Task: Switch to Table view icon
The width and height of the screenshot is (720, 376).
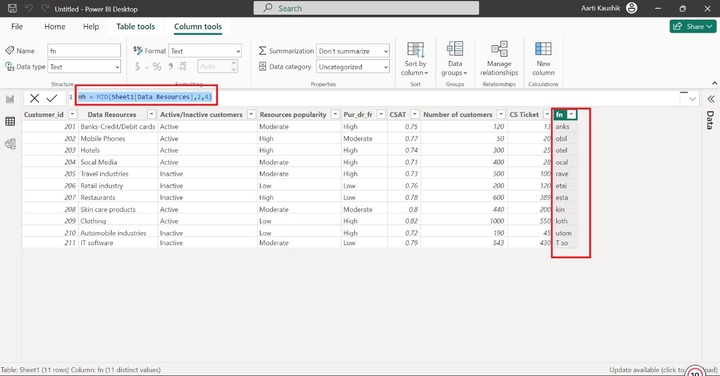Action: pyautogui.click(x=10, y=121)
